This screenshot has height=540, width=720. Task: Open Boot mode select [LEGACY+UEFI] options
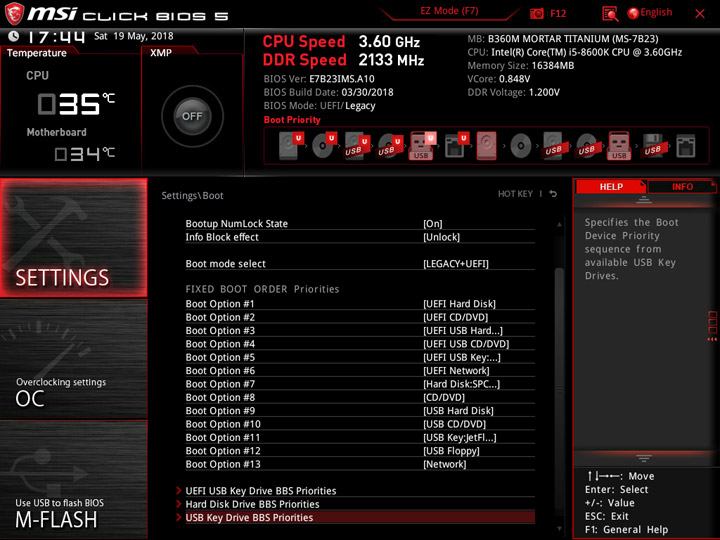(x=456, y=264)
